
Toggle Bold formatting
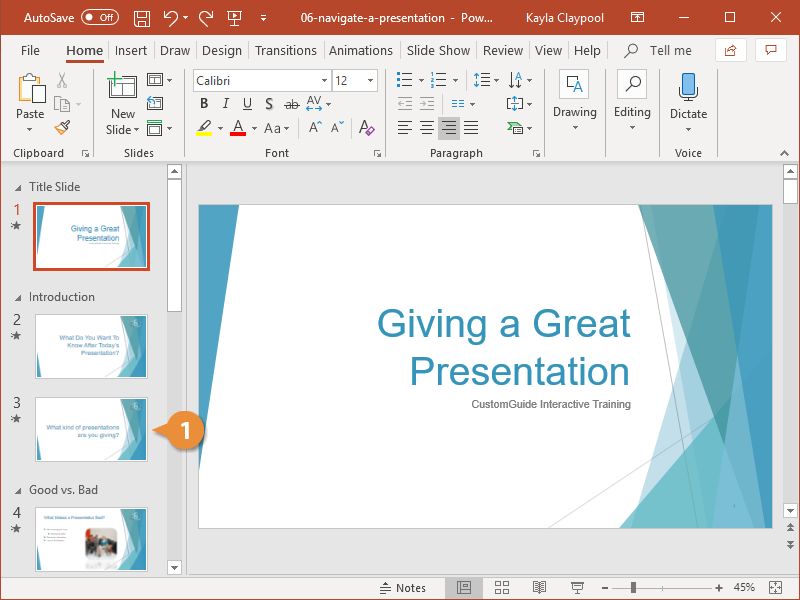coord(205,104)
